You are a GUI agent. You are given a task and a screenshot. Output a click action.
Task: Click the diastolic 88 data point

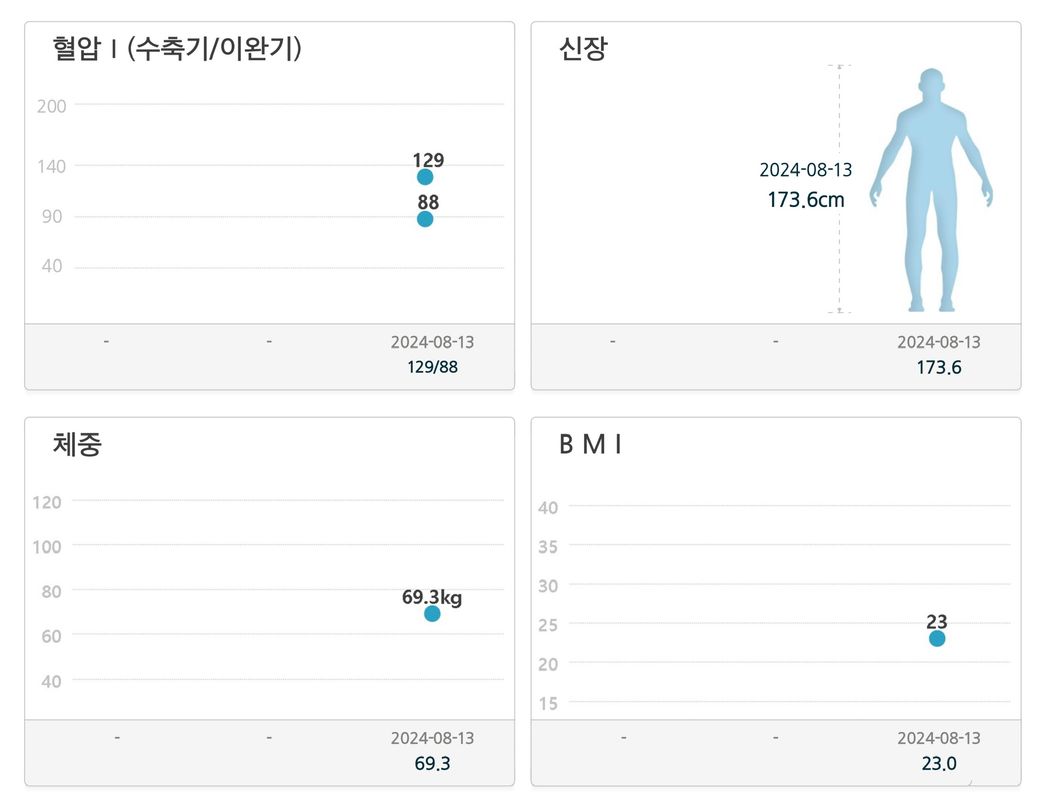(425, 219)
